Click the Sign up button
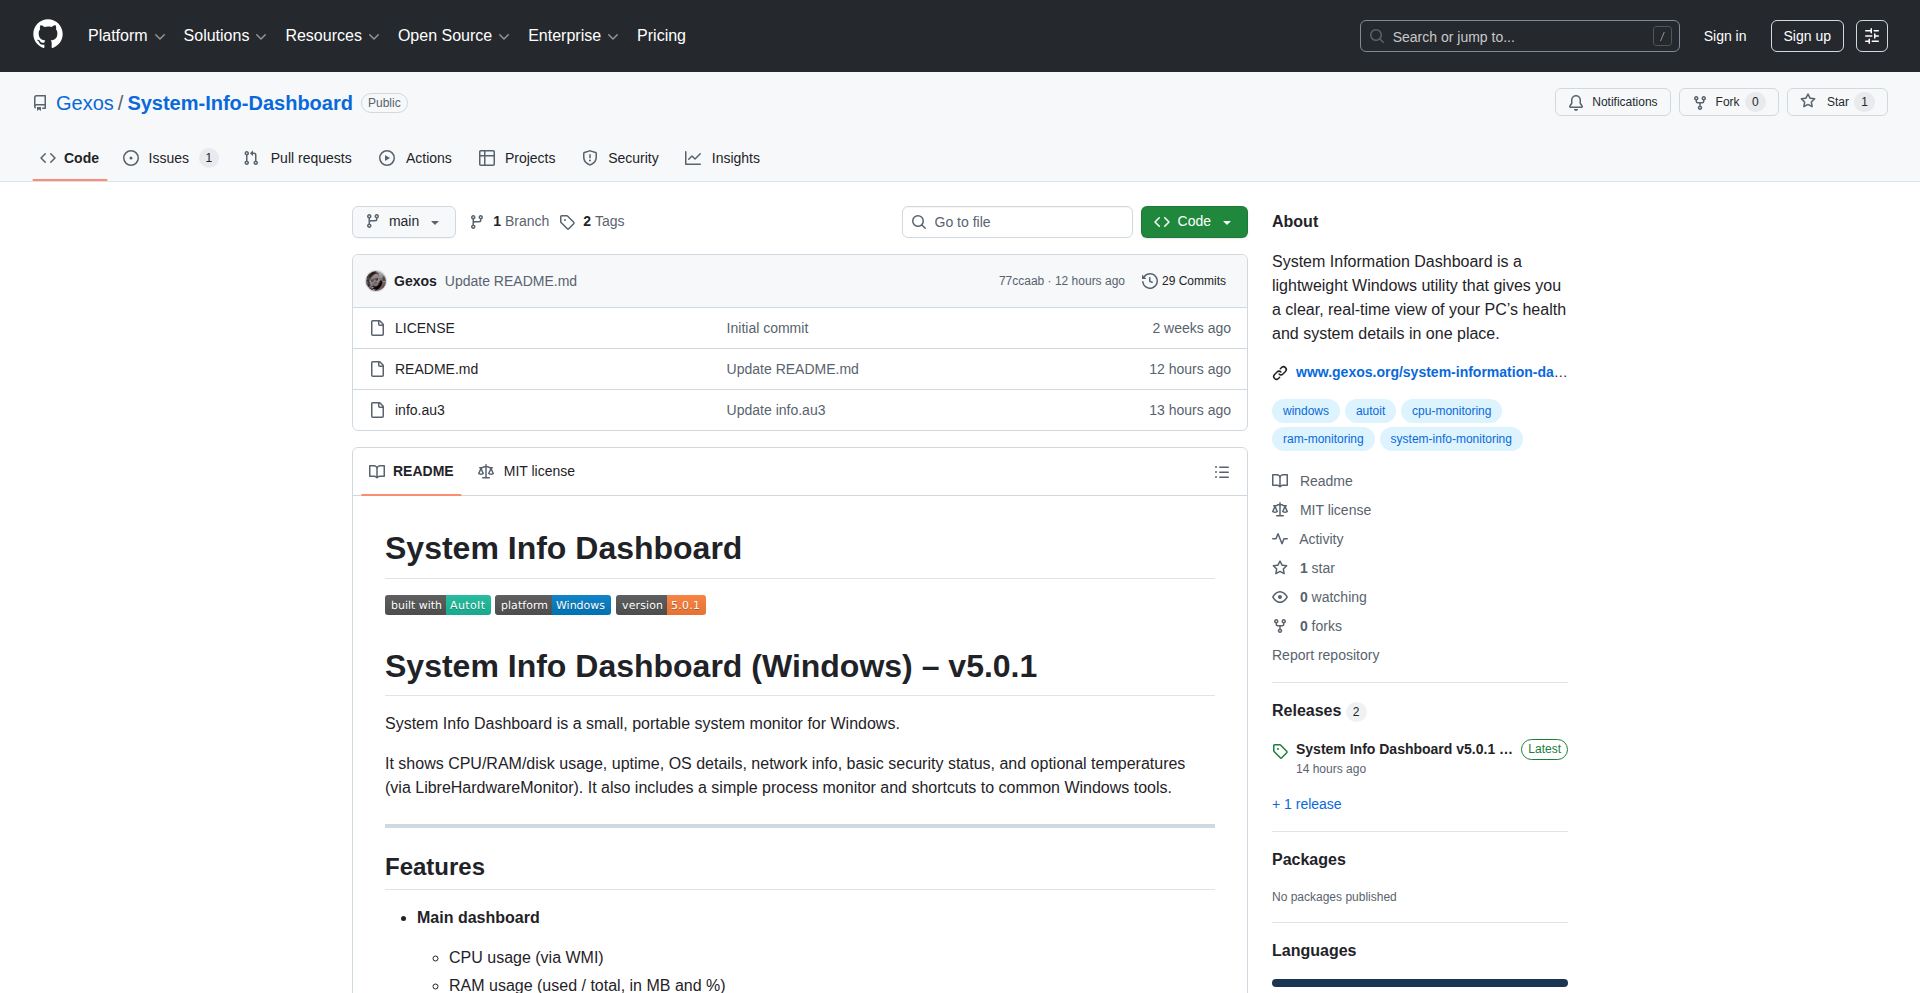The width and height of the screenshot is (1920, 993). point(1806,36)
